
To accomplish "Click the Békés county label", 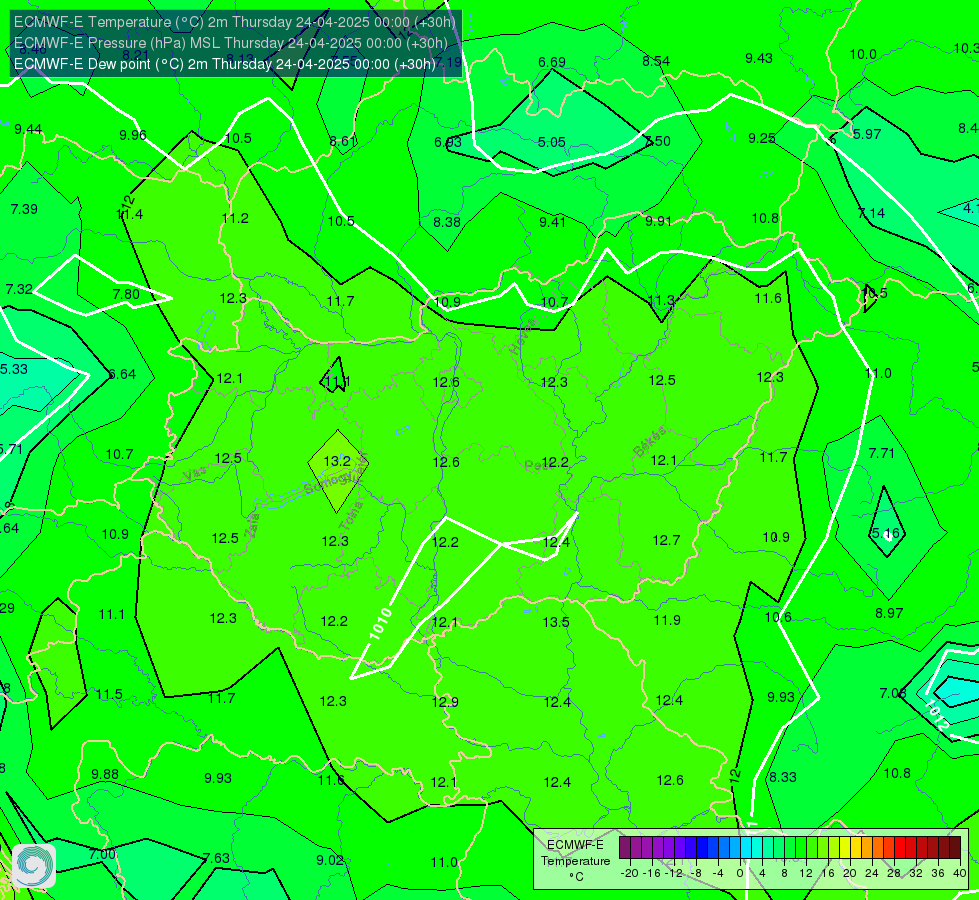I will click(x=649, y=442).
